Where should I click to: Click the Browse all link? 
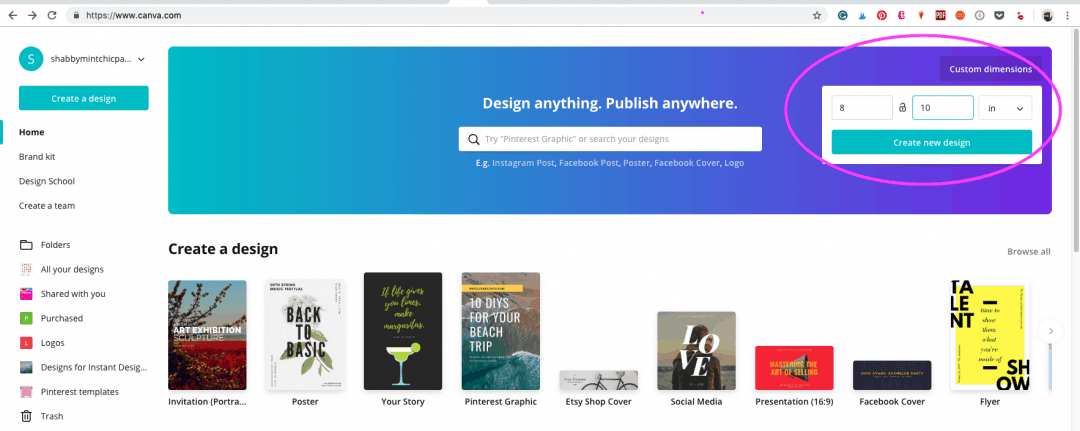pyautogui.click(x=1028, y=251)
